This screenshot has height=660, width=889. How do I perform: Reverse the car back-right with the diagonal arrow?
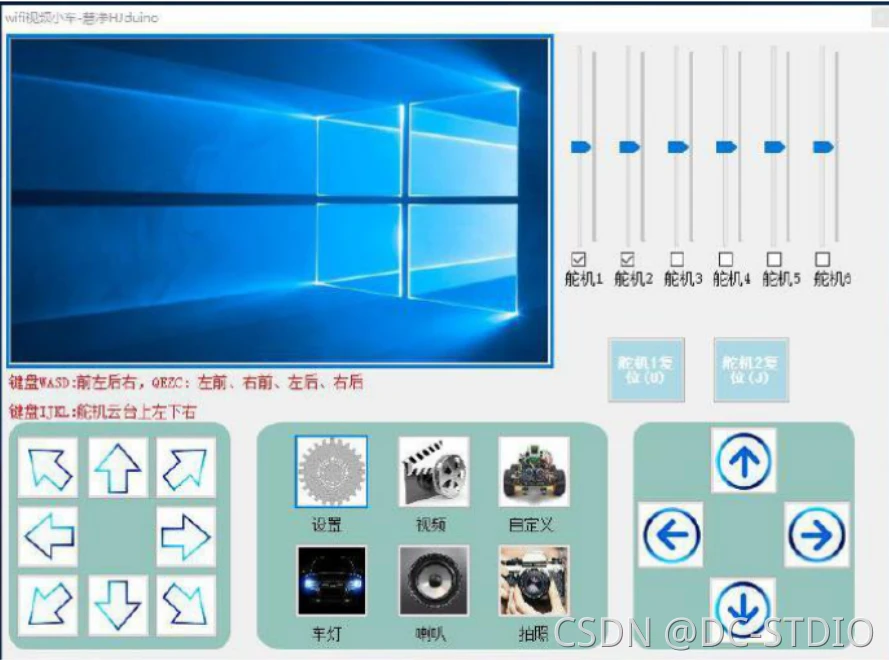pyautogui.click(x=186, y=605)
